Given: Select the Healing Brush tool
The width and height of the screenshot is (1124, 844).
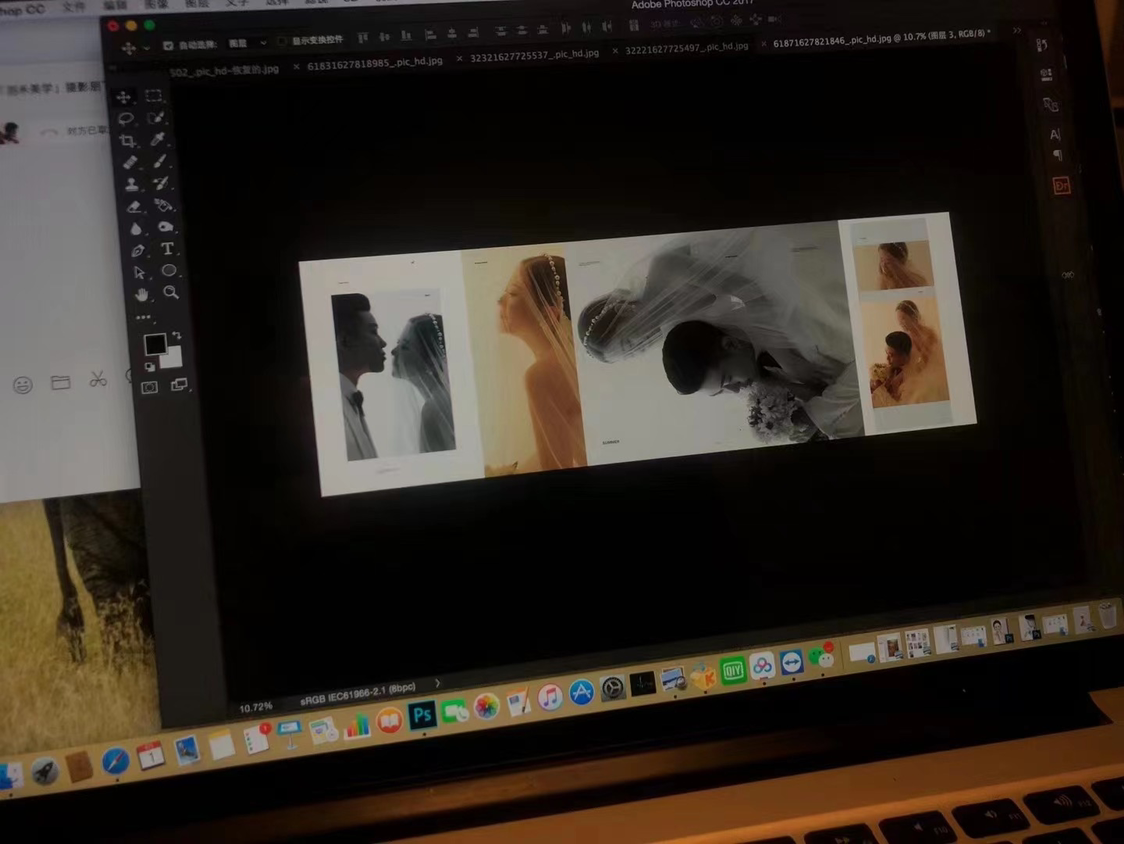Looking at the screenshot, I should [x=130, y=163].
